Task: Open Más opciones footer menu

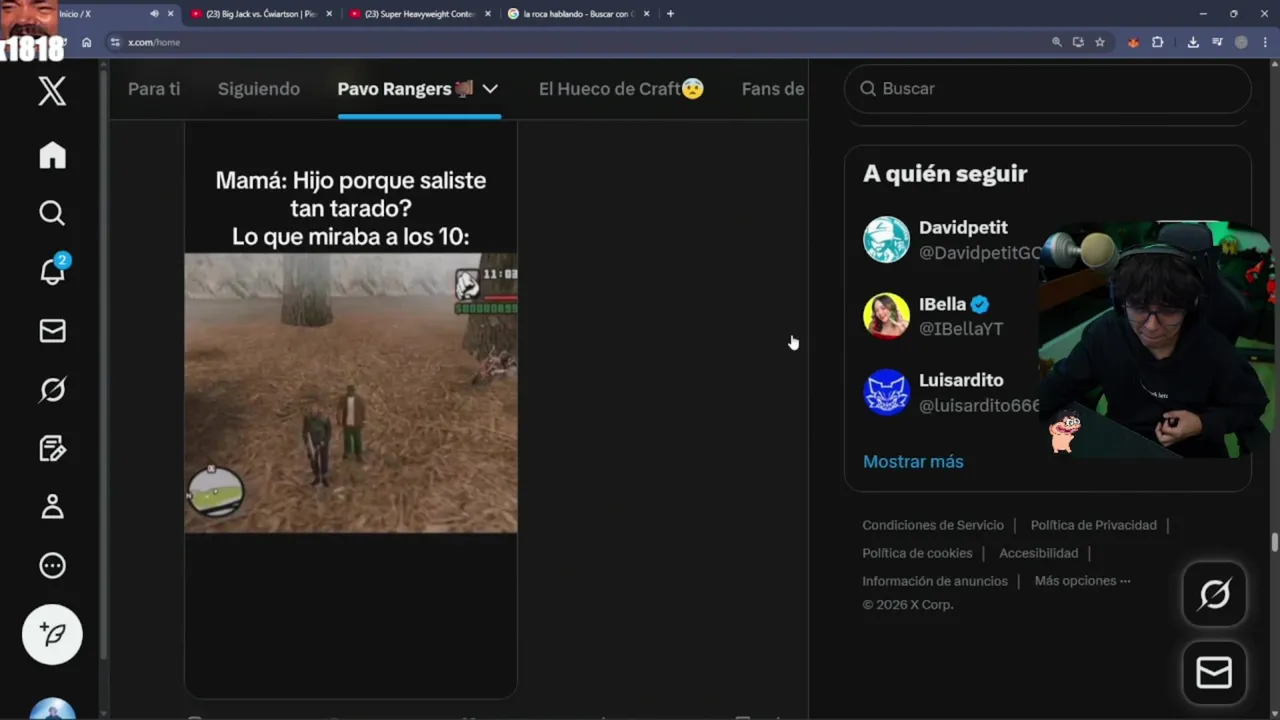Action: point(1082,581)
